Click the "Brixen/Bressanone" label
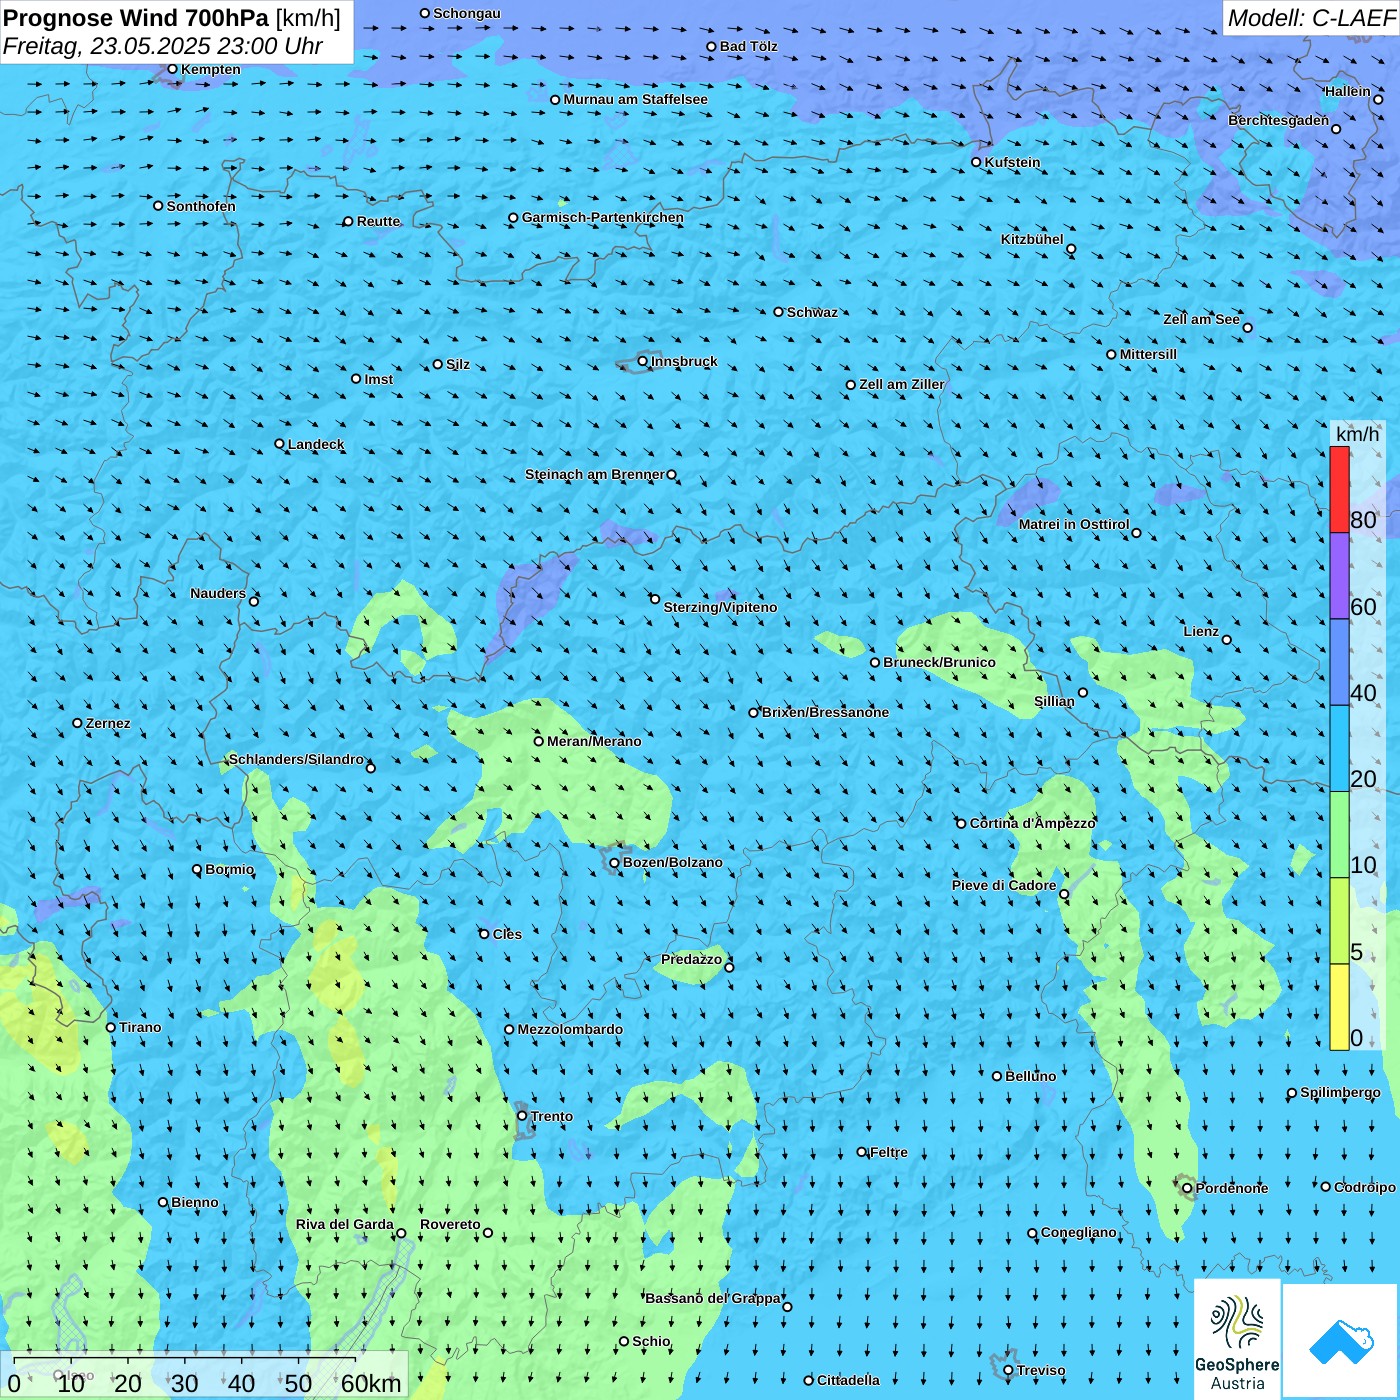1400x1400 pixels. 826,712
